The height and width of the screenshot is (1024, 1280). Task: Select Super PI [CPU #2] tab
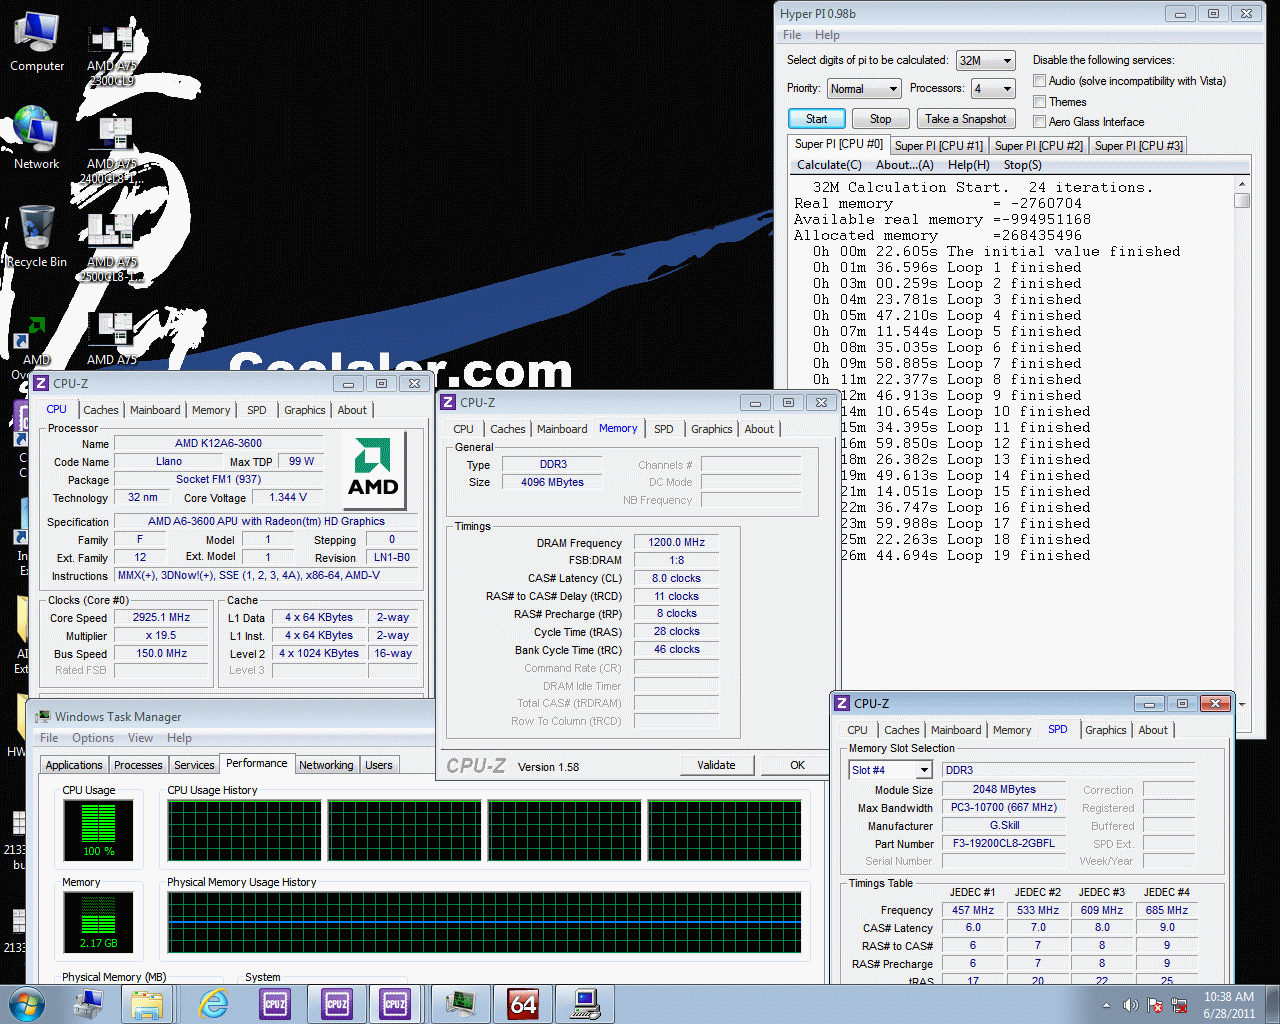coord(1038,146)
